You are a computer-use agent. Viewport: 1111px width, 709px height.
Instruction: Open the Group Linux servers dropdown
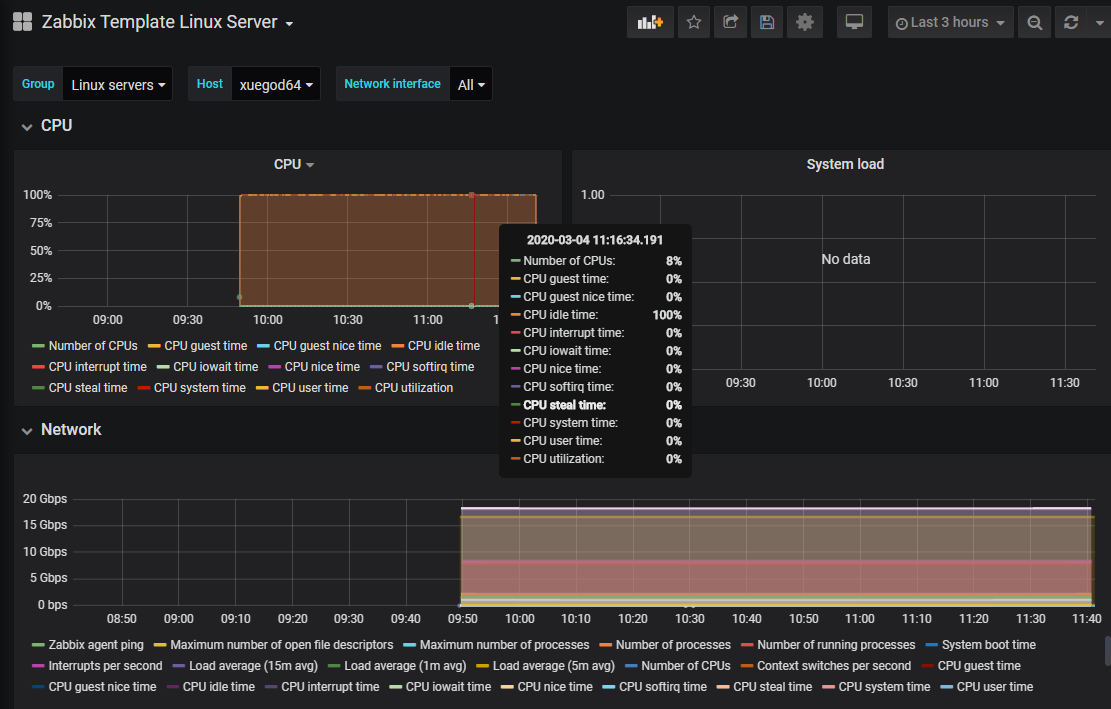point(118,85)
